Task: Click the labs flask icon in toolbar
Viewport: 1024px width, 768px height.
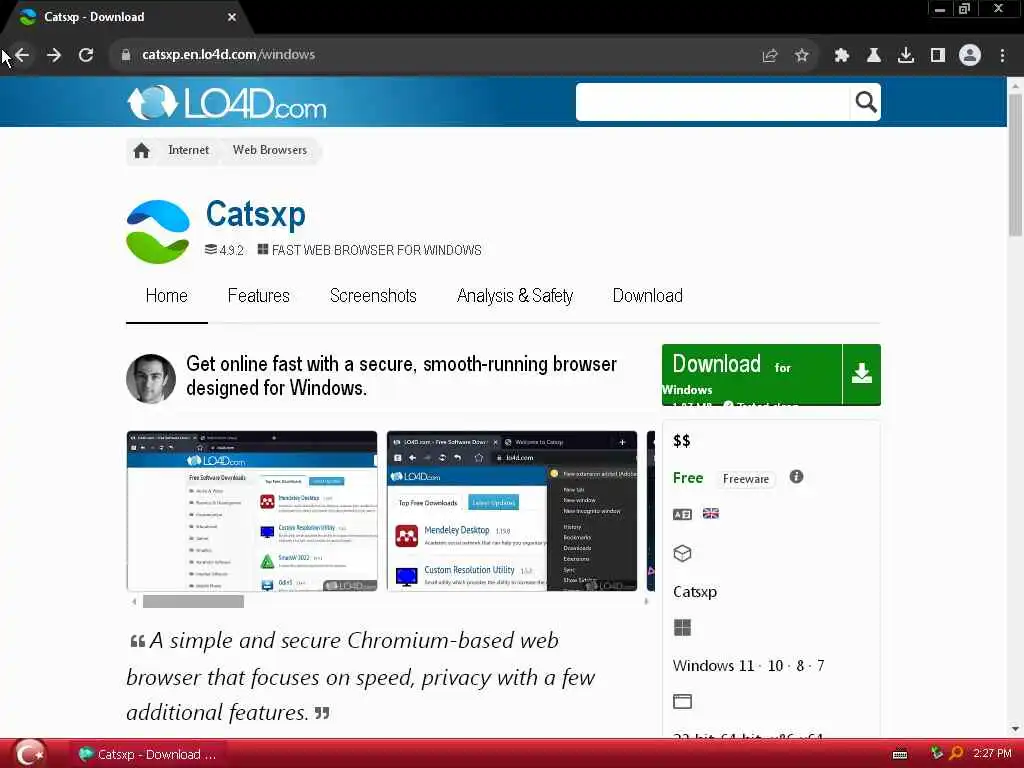Action: point(874,56)
